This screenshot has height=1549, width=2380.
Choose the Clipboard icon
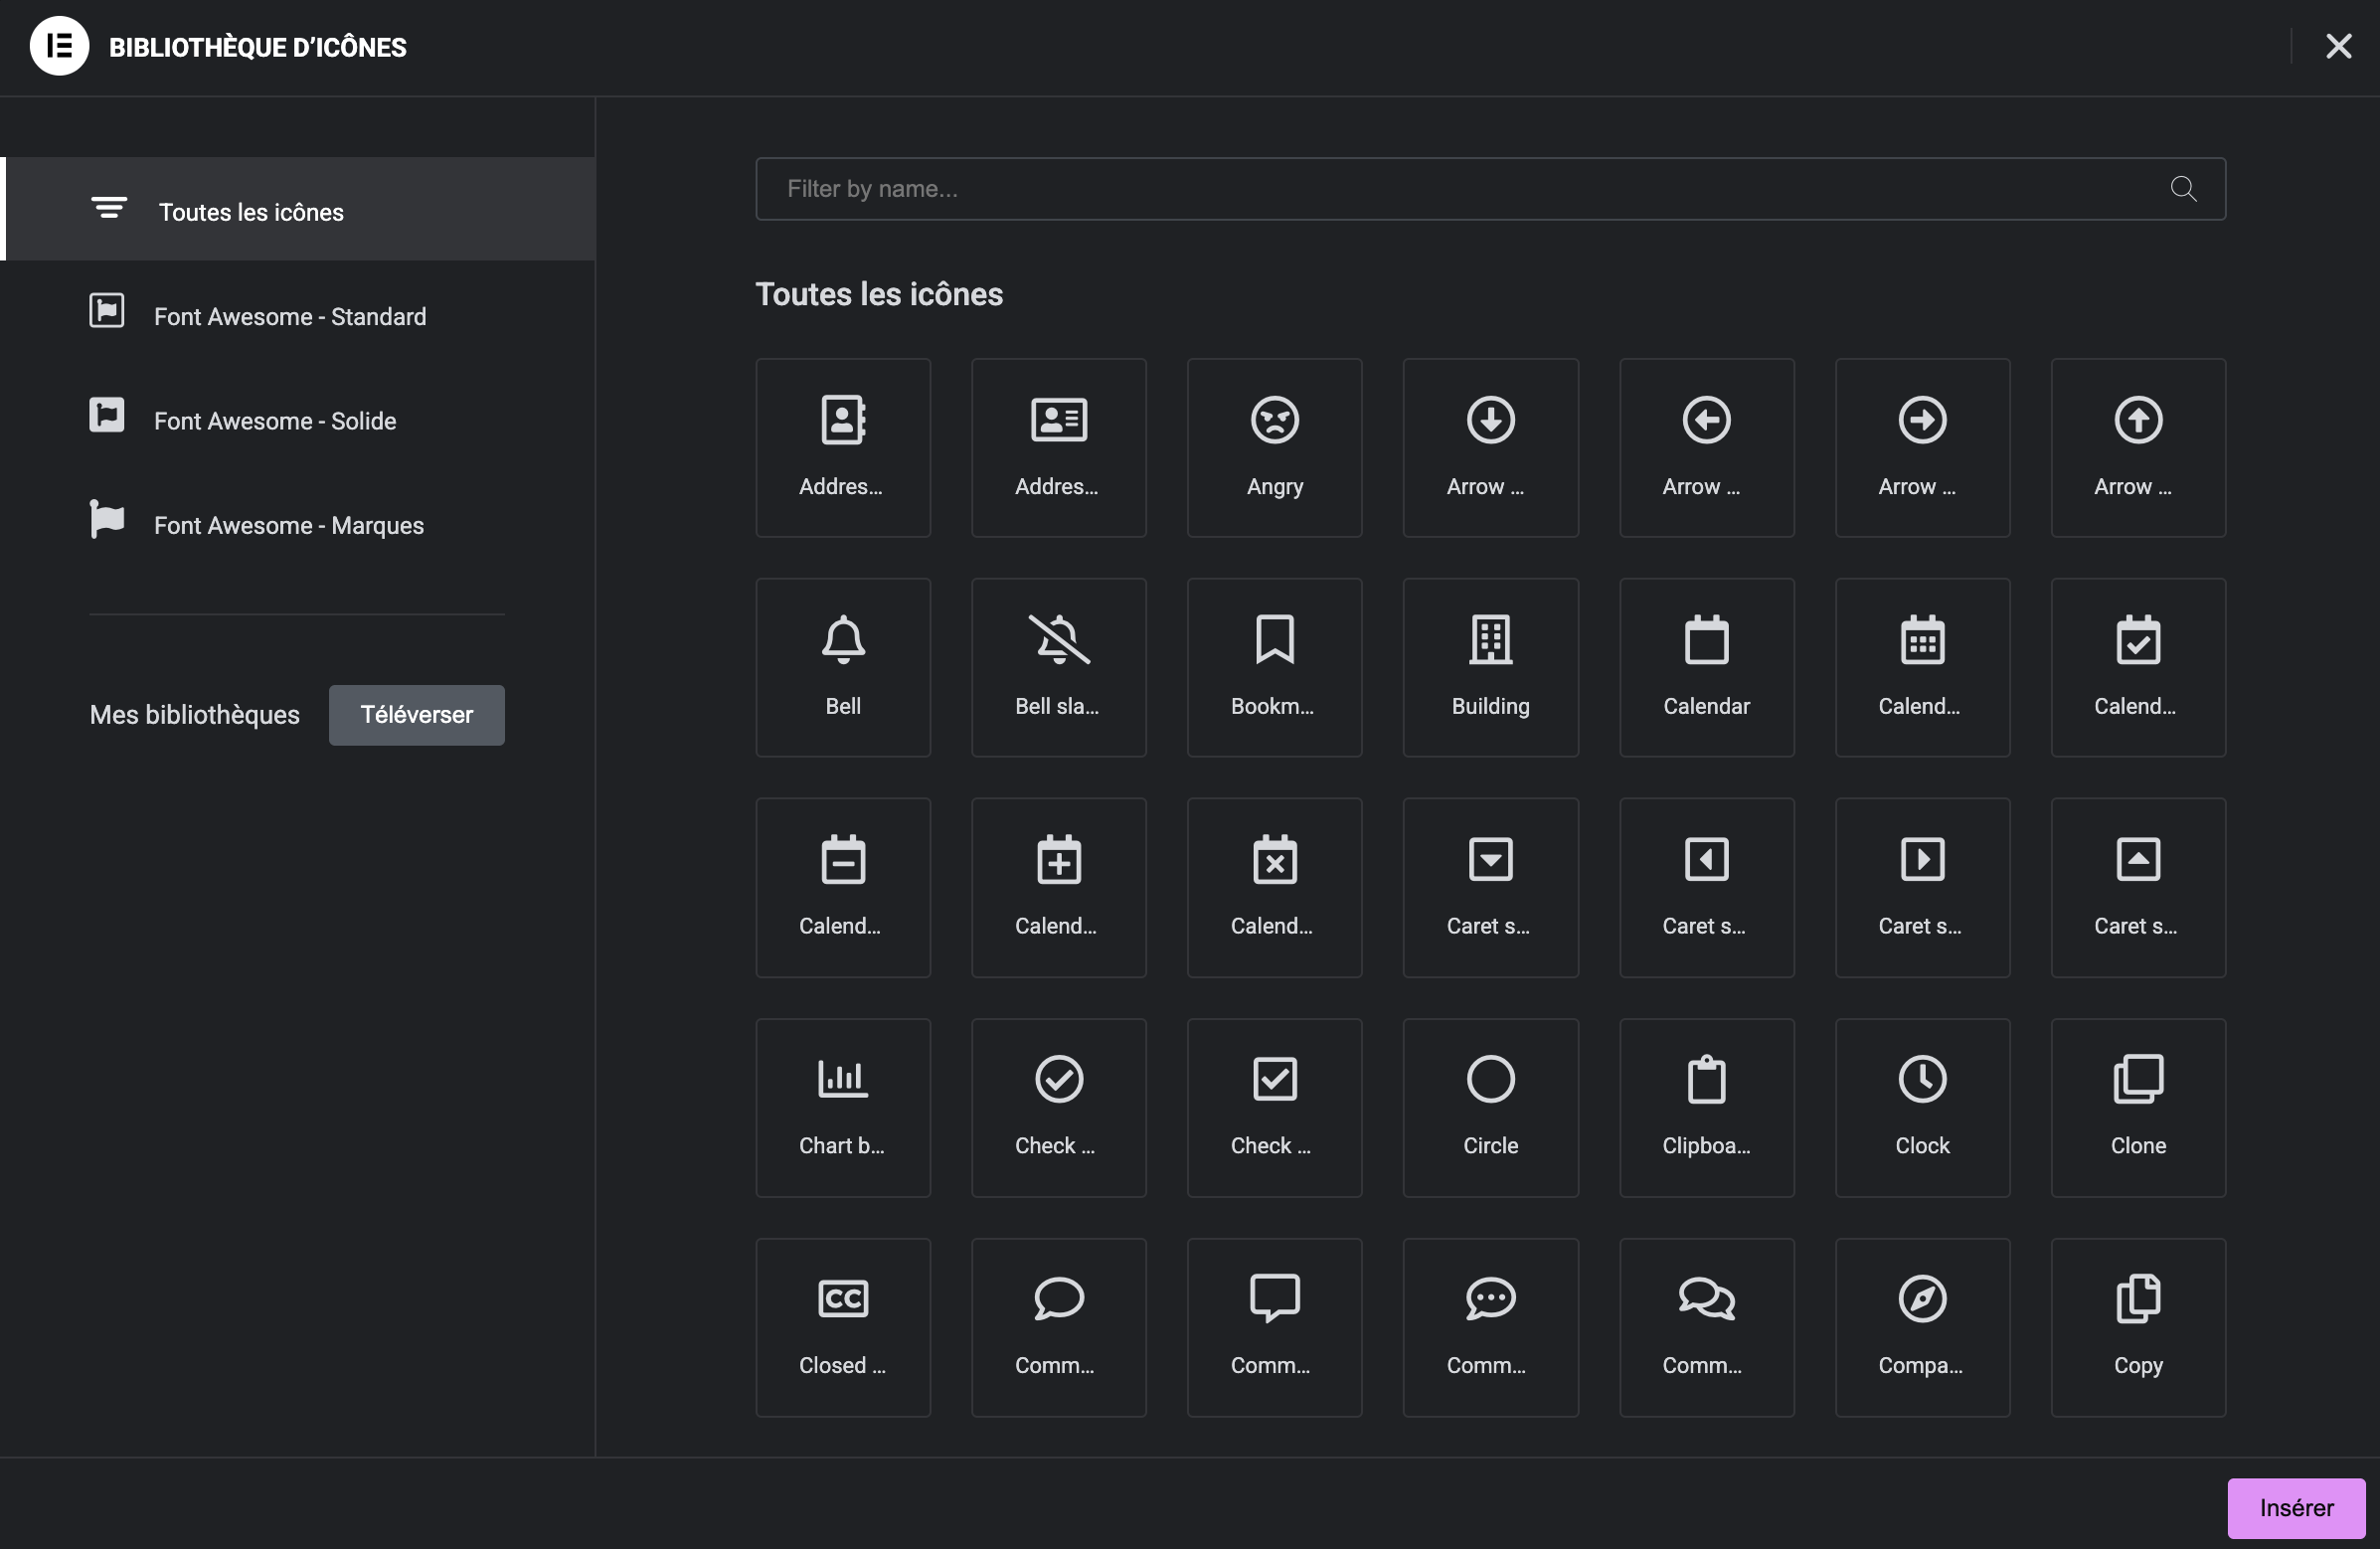point(1706,1107)
